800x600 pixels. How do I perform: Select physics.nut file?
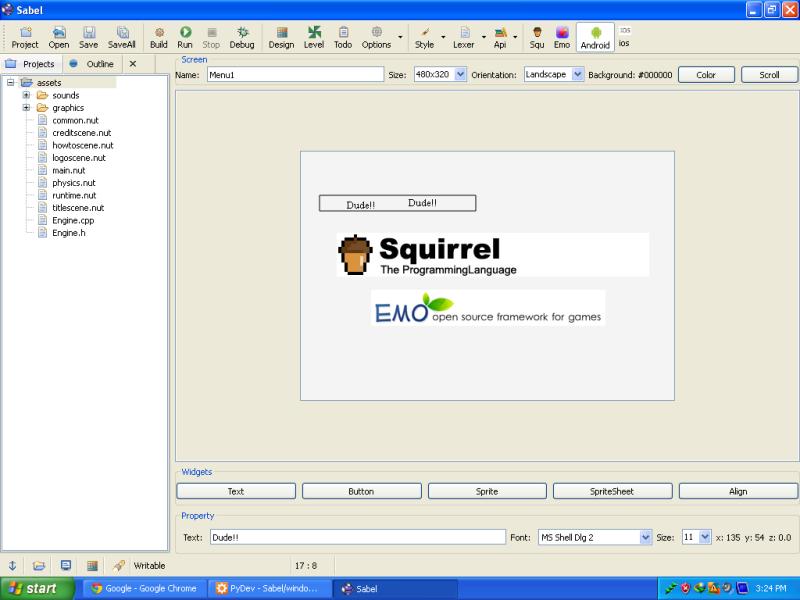tap(73, 183)
